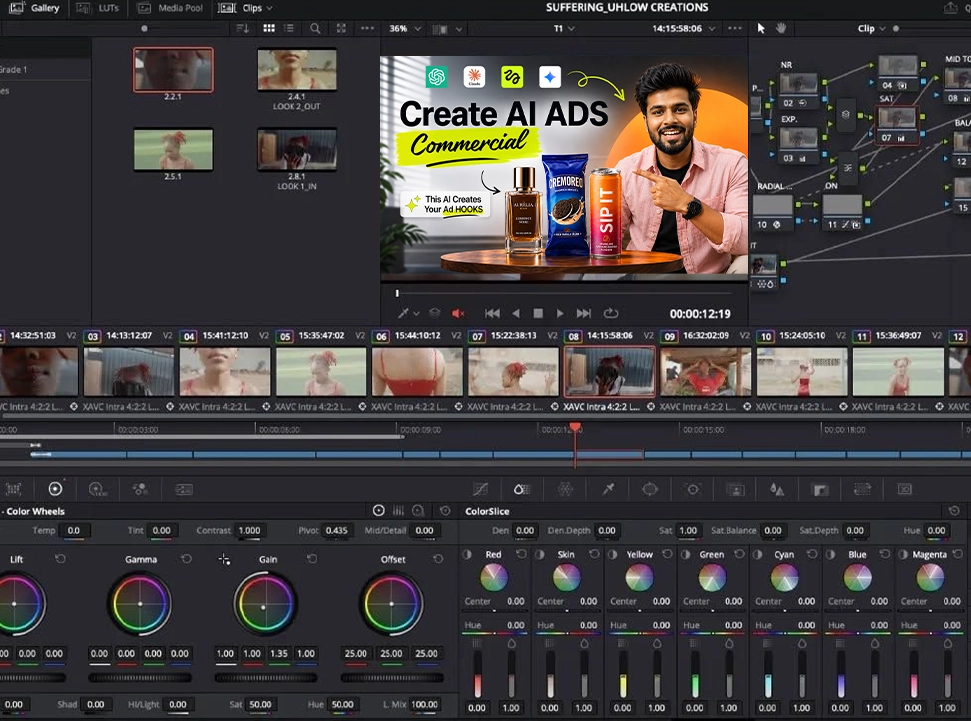Open the Camera Raw palette
971x721 pixels.
pos(14,489)
